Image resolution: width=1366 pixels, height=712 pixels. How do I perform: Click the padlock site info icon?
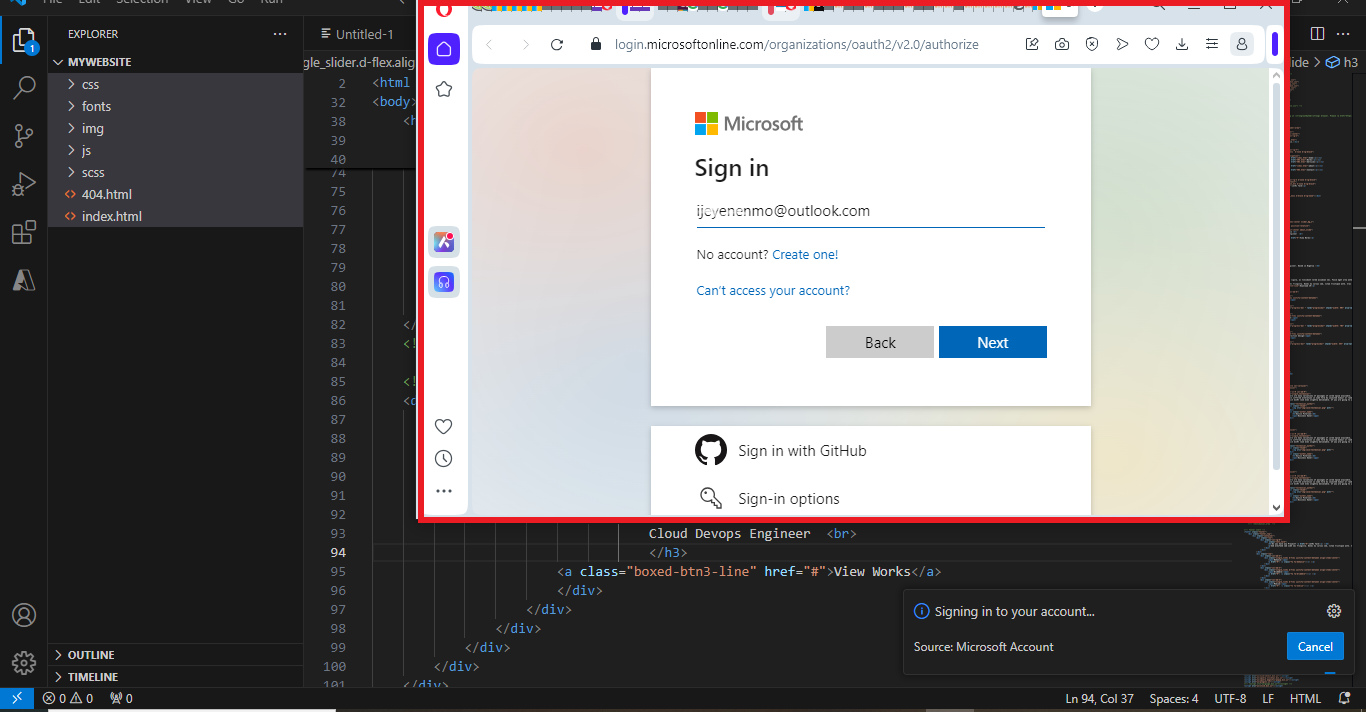(x=596, y=44)
